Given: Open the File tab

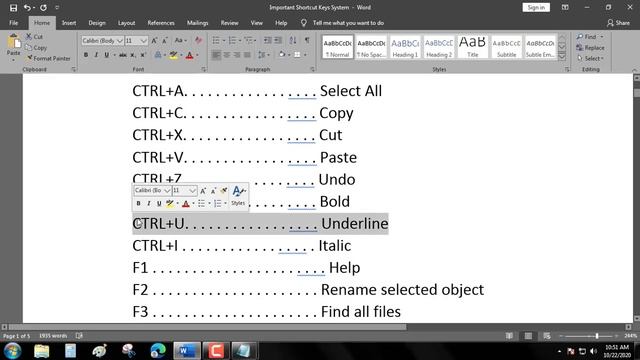Looking at the screenshot, I should pyautogui.click(x=13, y=23).
